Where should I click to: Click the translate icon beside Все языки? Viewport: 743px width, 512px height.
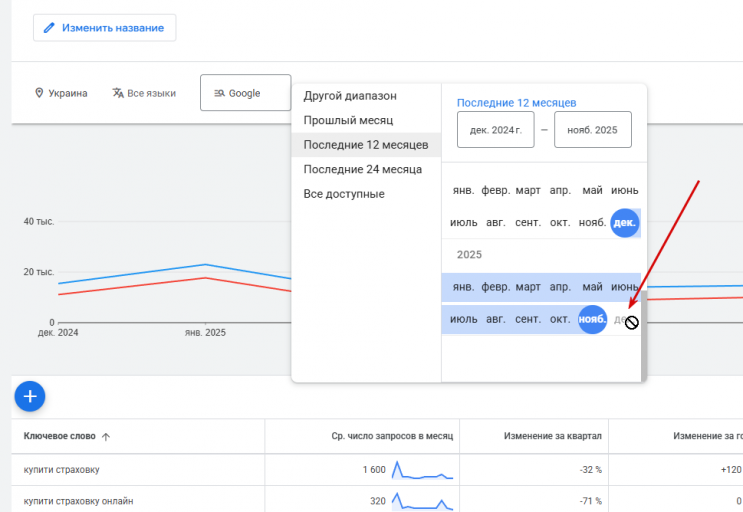(x=118, y=93)
